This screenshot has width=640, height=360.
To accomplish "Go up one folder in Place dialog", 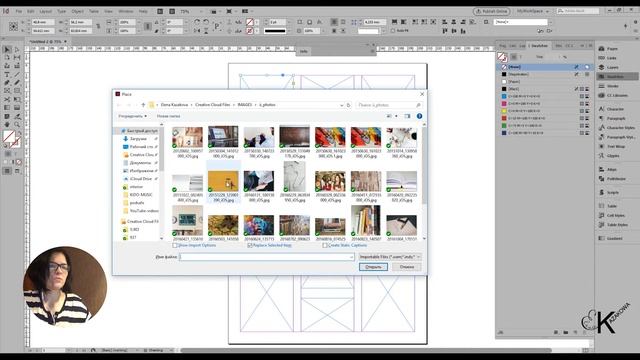I will pos(143,105).
